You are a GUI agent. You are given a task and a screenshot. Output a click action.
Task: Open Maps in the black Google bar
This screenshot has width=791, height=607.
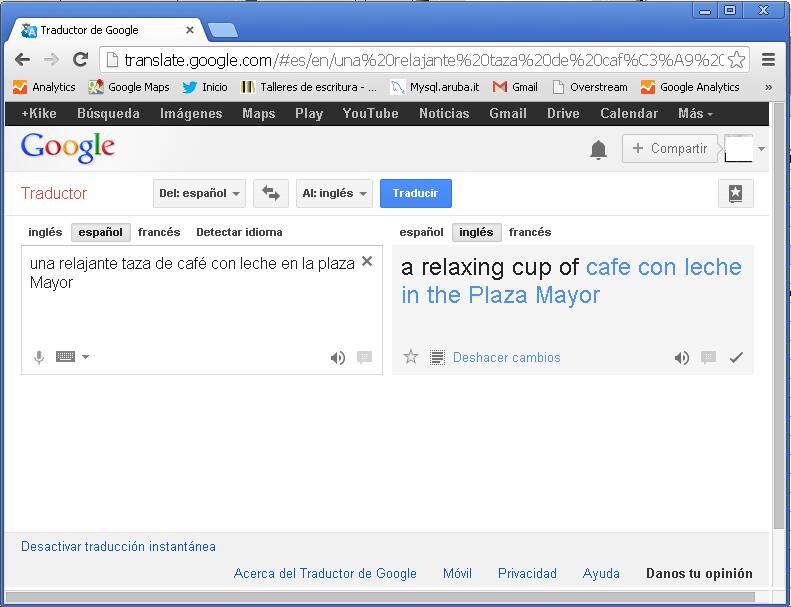click(x=258, y=114)
